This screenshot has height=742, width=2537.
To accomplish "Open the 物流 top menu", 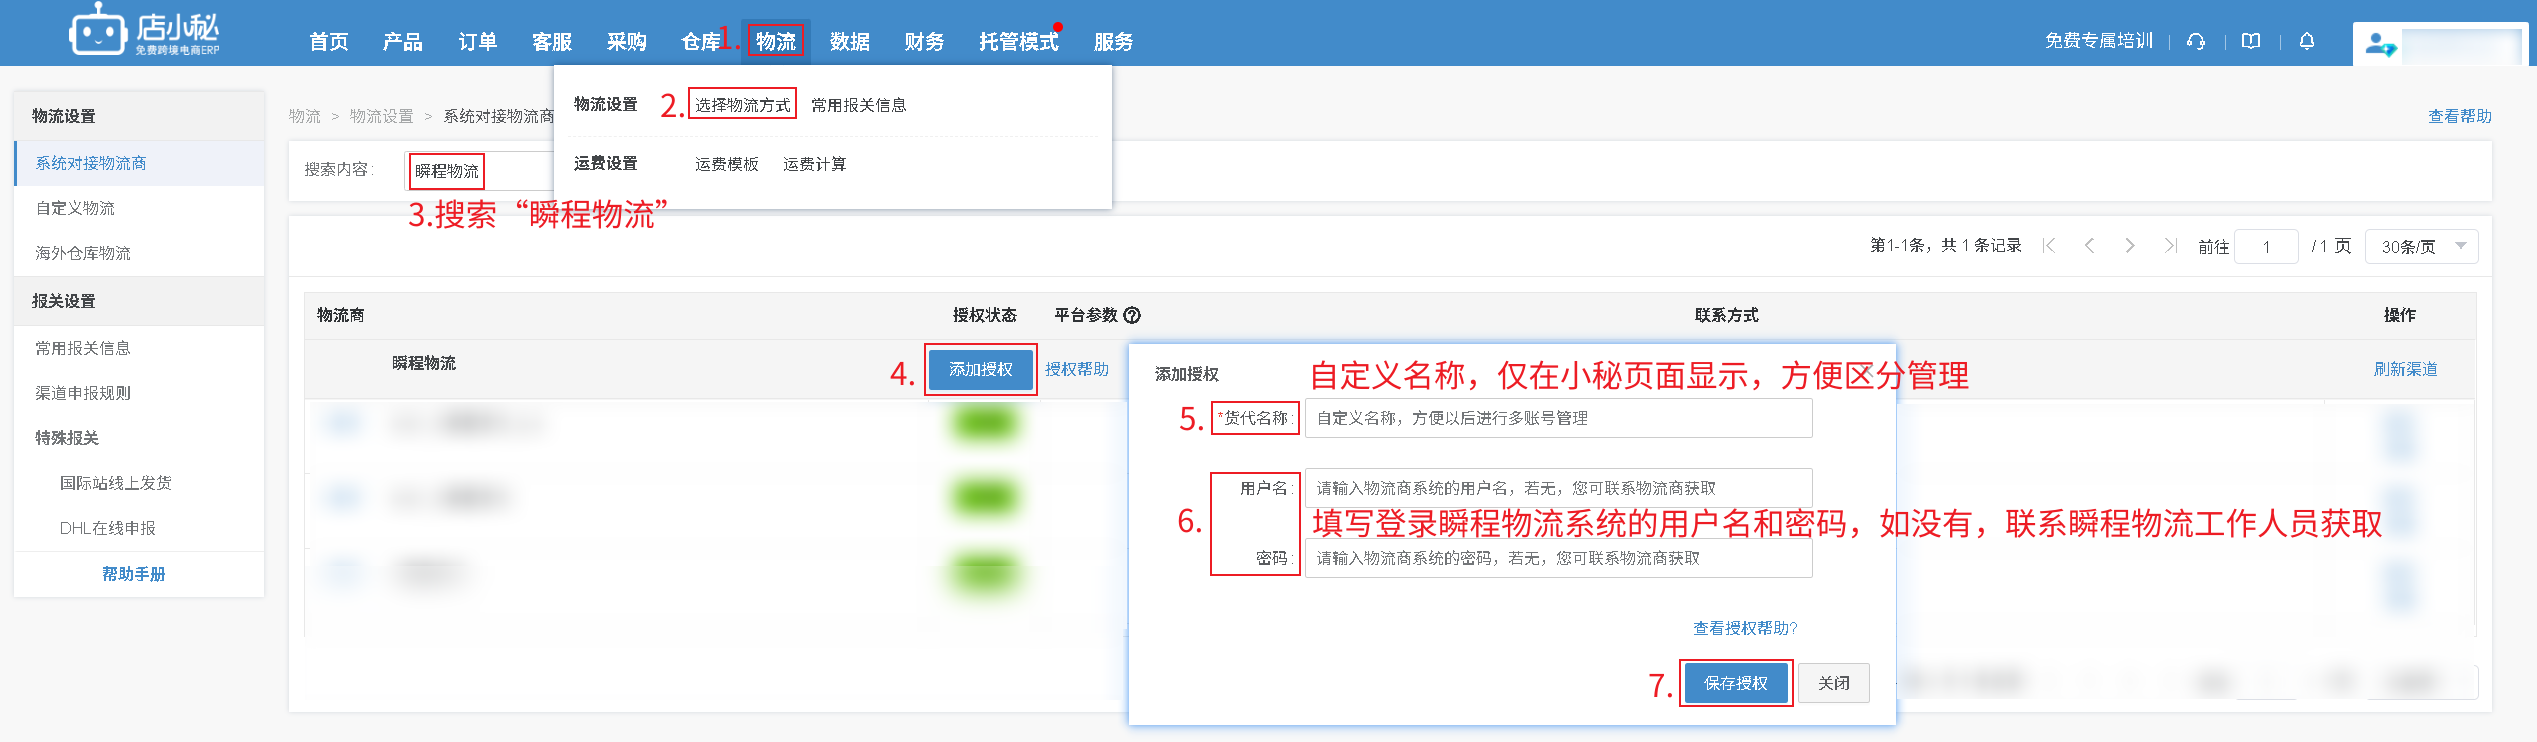I will click(x=776, y=41).
